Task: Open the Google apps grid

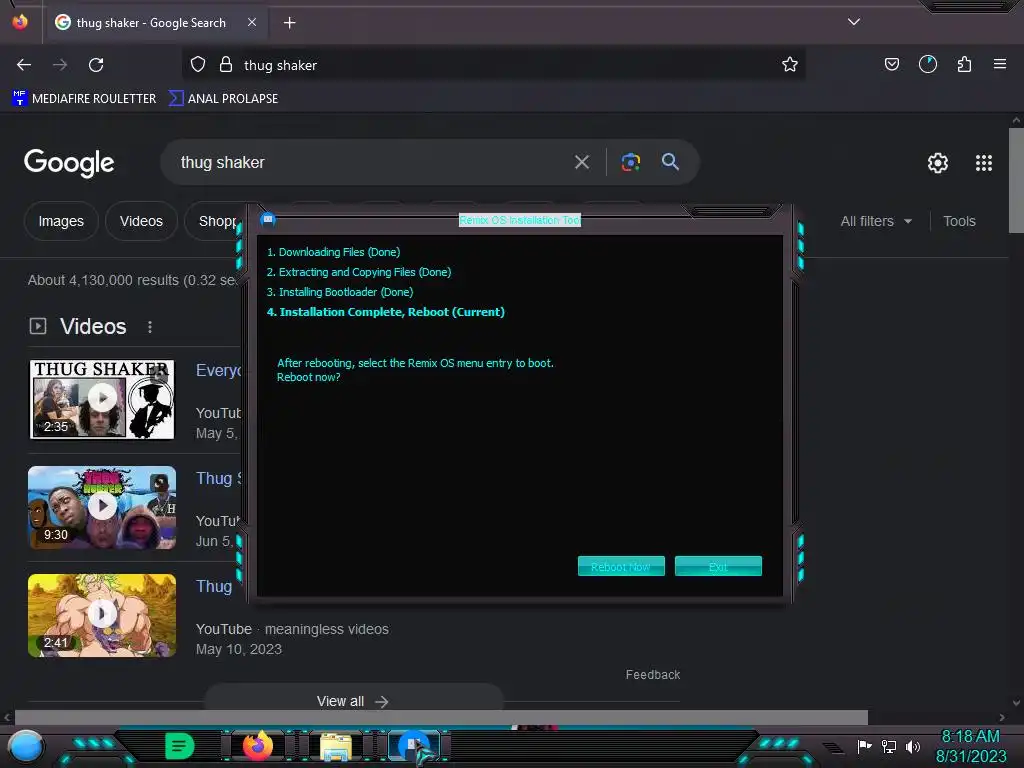Action: pos(984,163)
